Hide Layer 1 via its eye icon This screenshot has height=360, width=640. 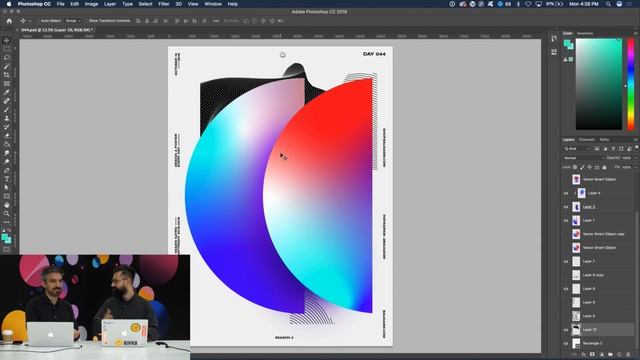click(x=566, y=220)
